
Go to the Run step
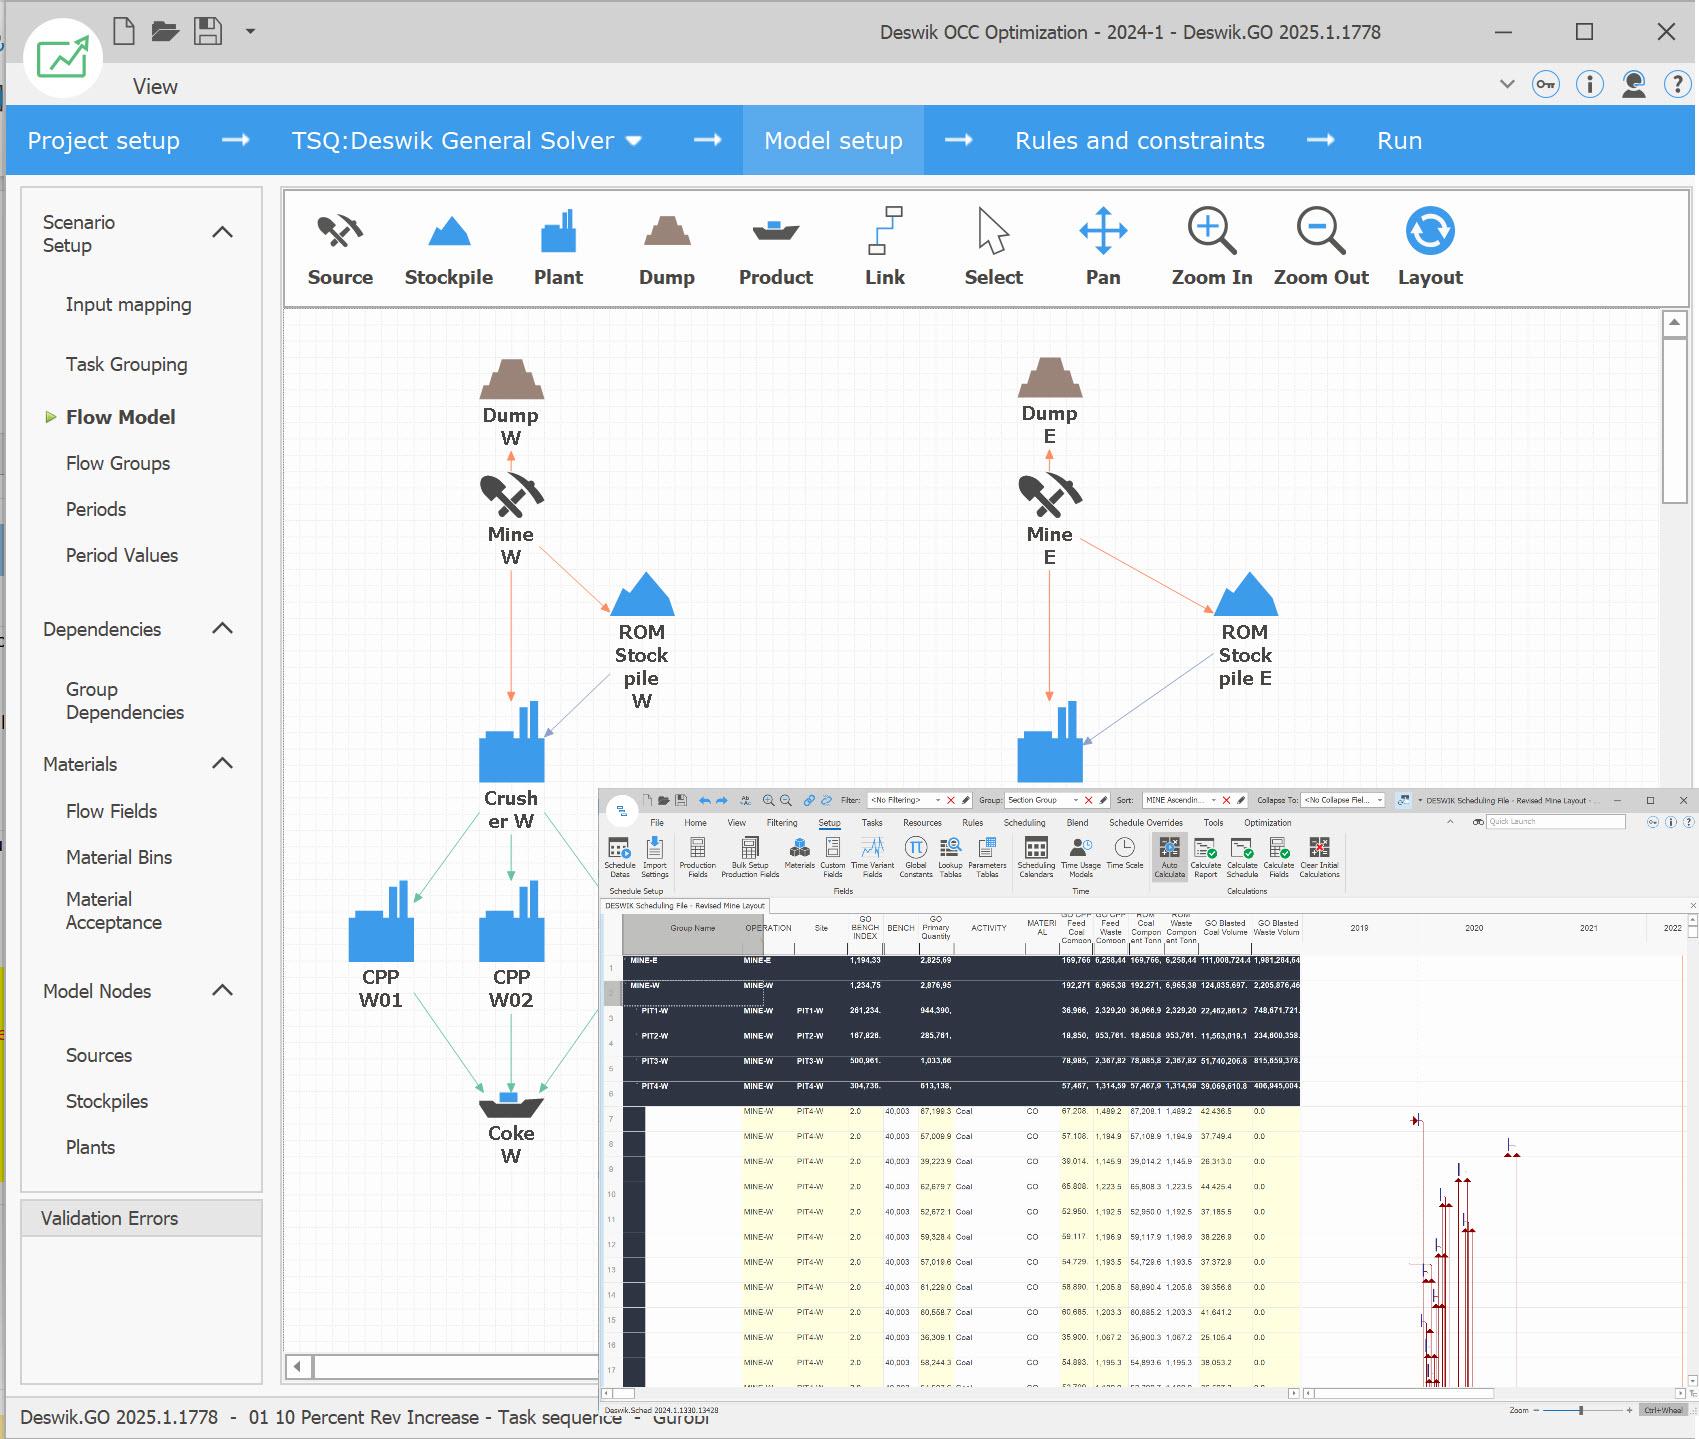(1399, 140)
